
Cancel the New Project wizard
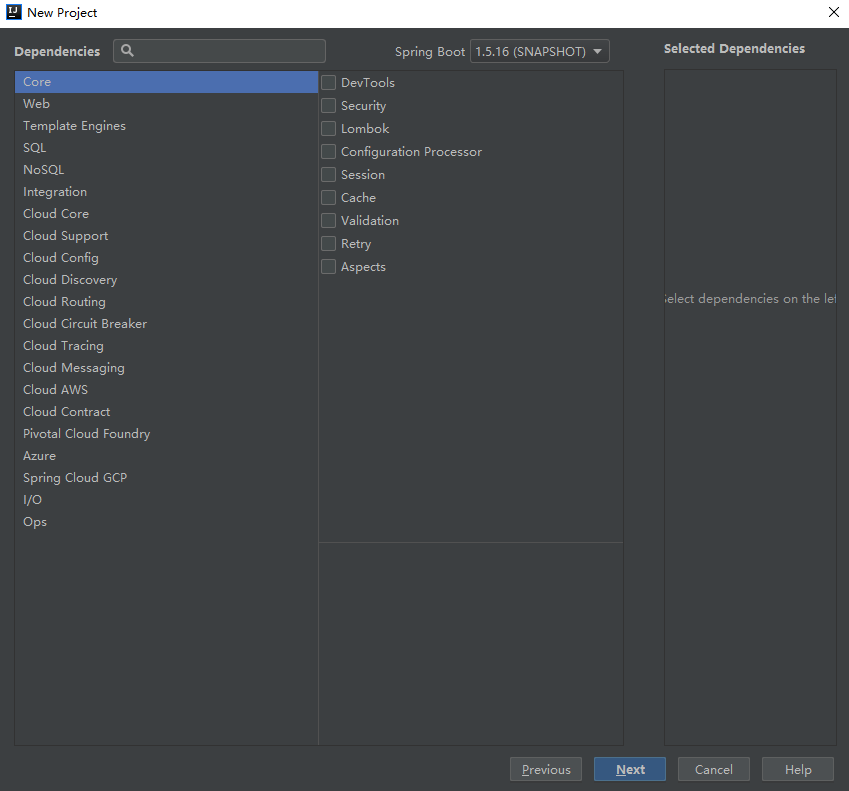[x=714, y=769]
